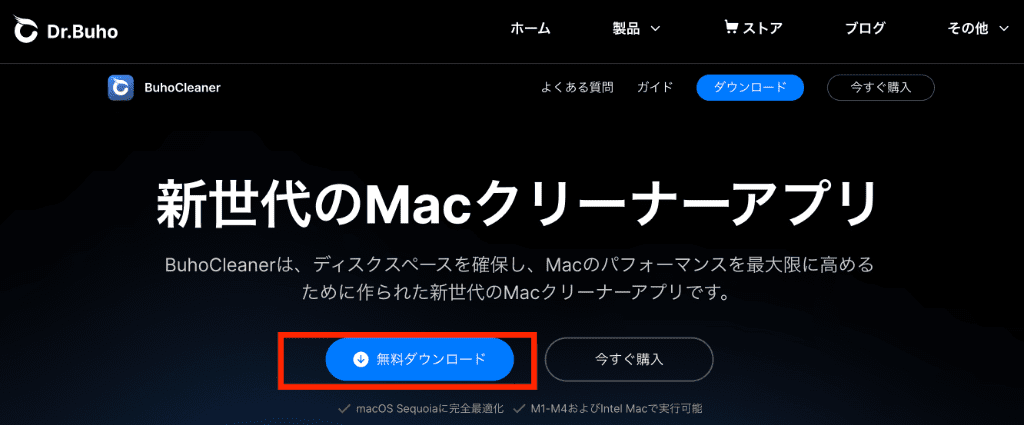This screenshot has height=425, width=1024.
Task: Click the Dr.Buho brand name text
Action: pyautogui.click(x=82, y=31)
